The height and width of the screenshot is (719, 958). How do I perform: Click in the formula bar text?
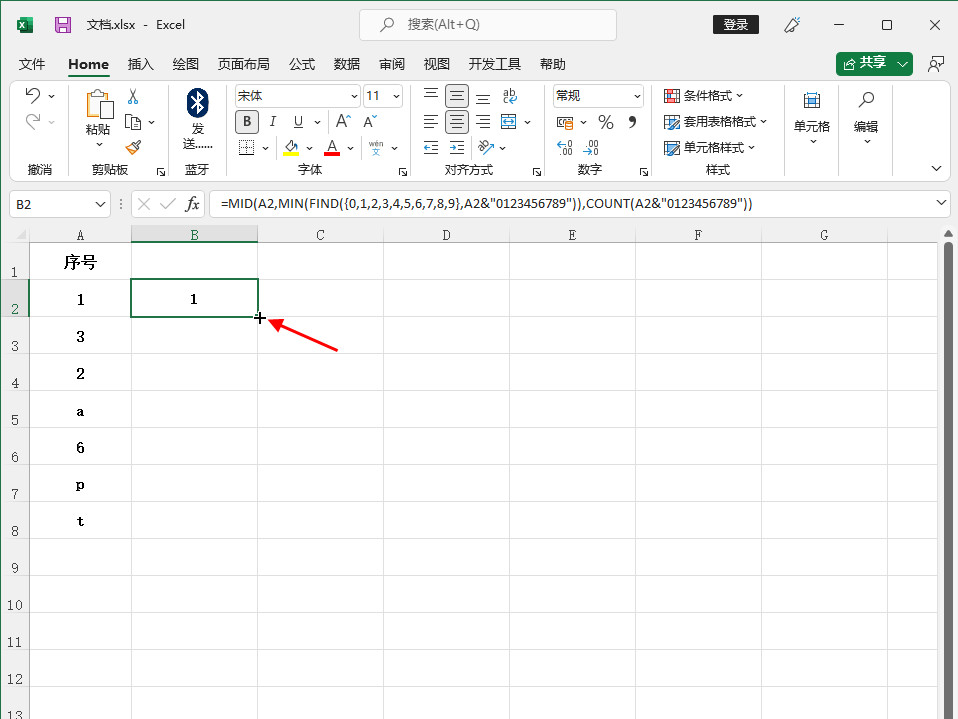point(486,203)
